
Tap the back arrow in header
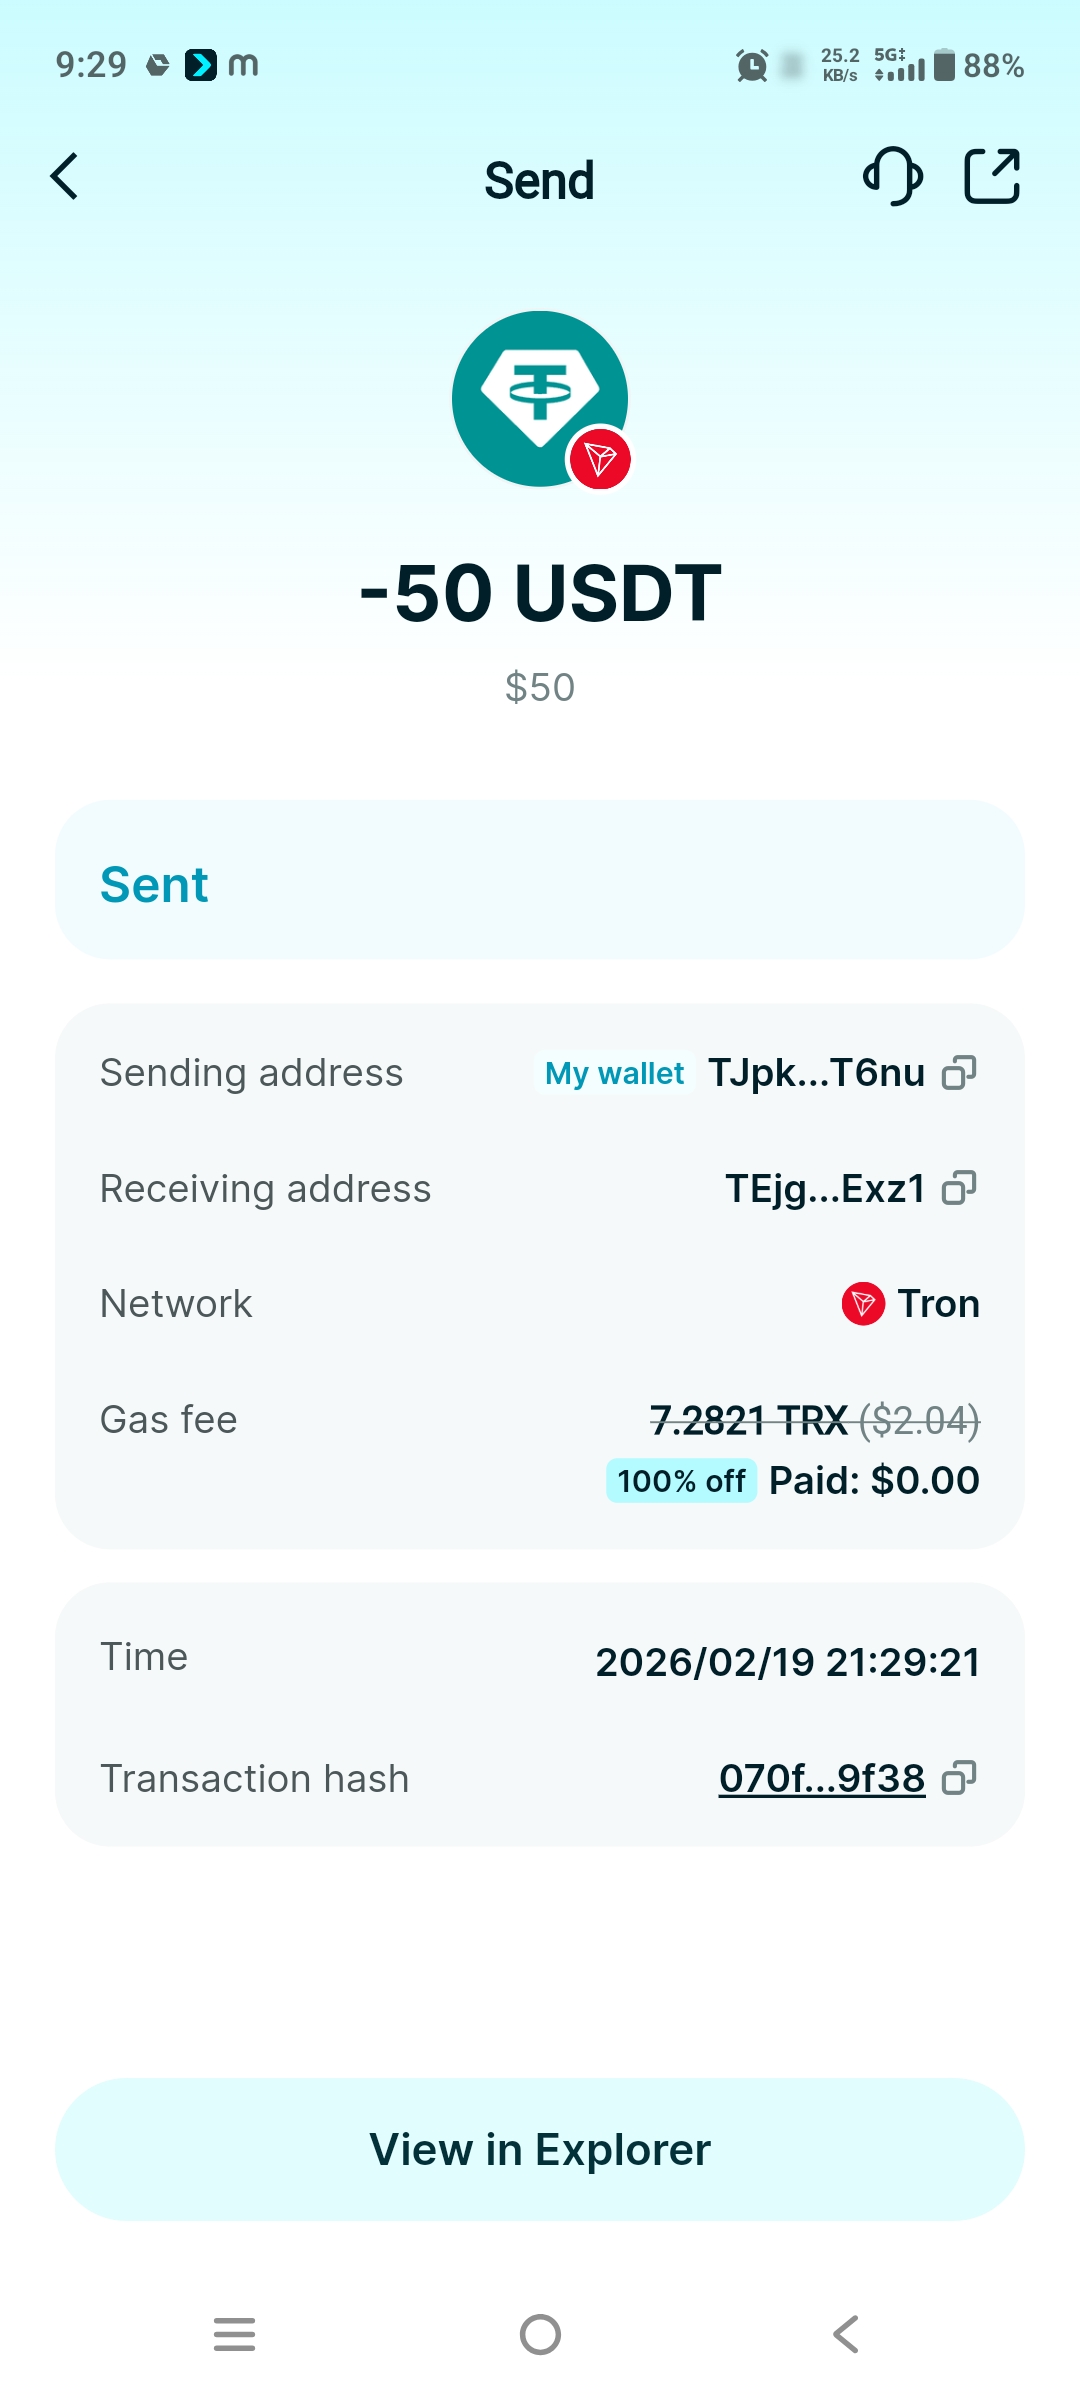pos(65,178)
